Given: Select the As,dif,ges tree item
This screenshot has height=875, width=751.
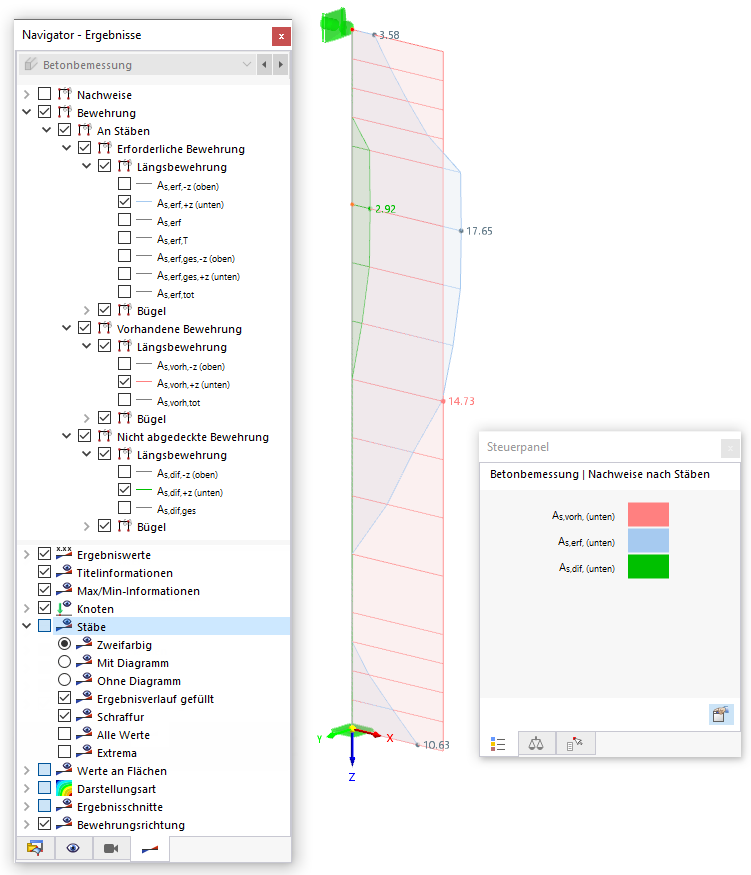Looking at the screenshot, I should [176, 509].
